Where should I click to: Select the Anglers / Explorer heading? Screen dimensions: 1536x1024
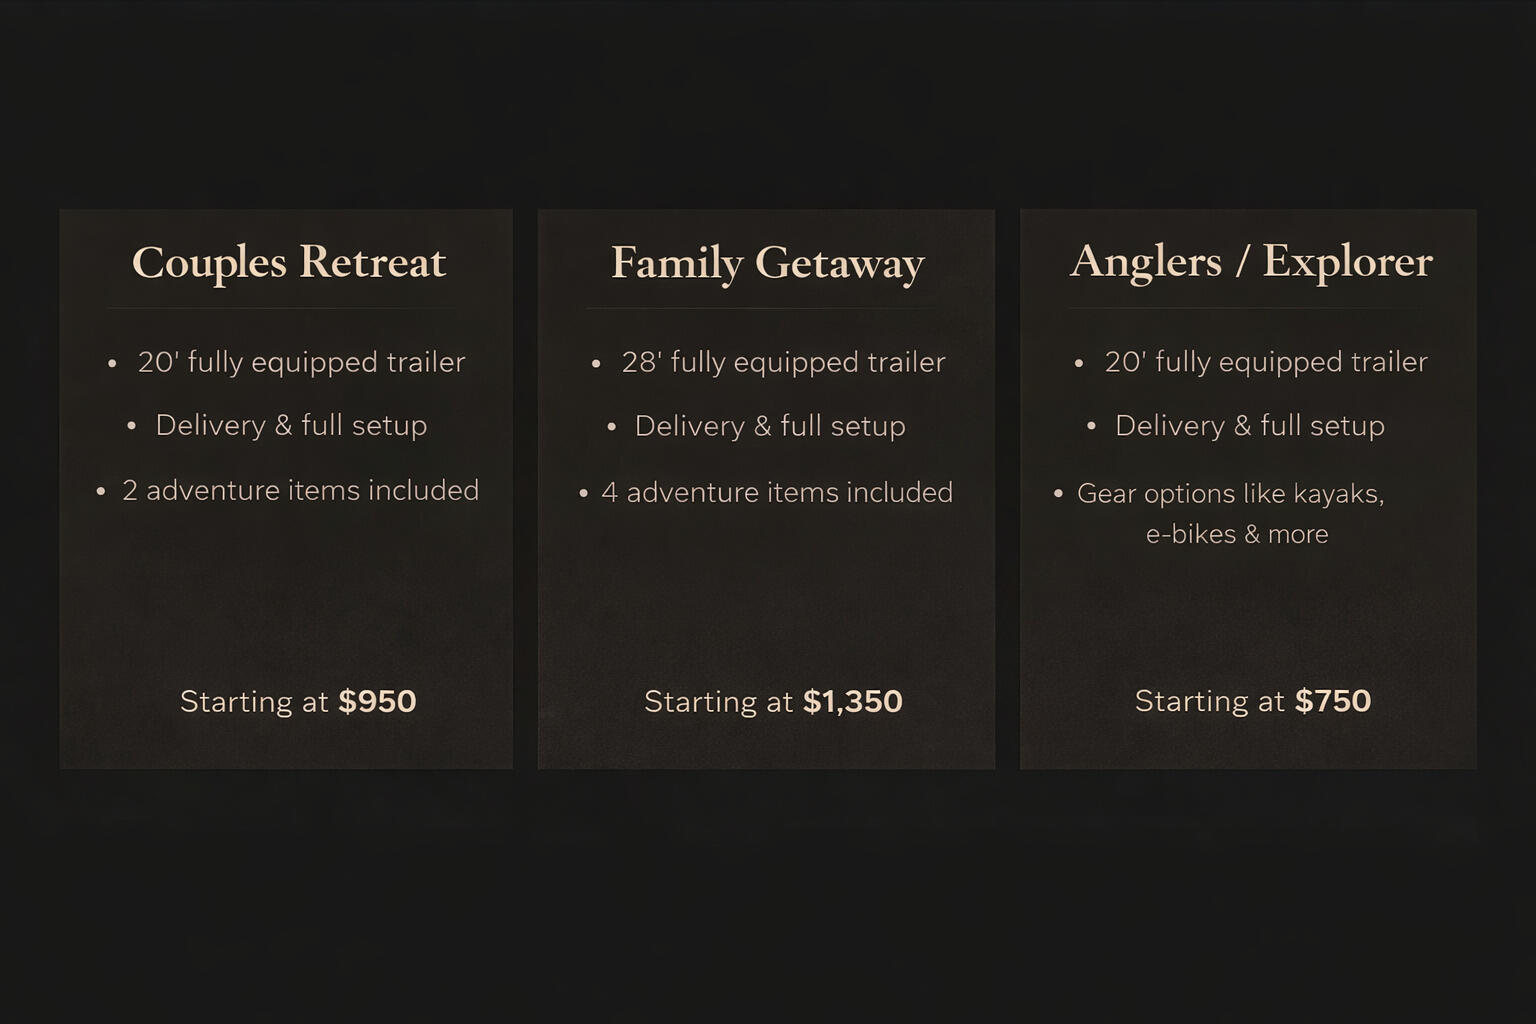1251,262
